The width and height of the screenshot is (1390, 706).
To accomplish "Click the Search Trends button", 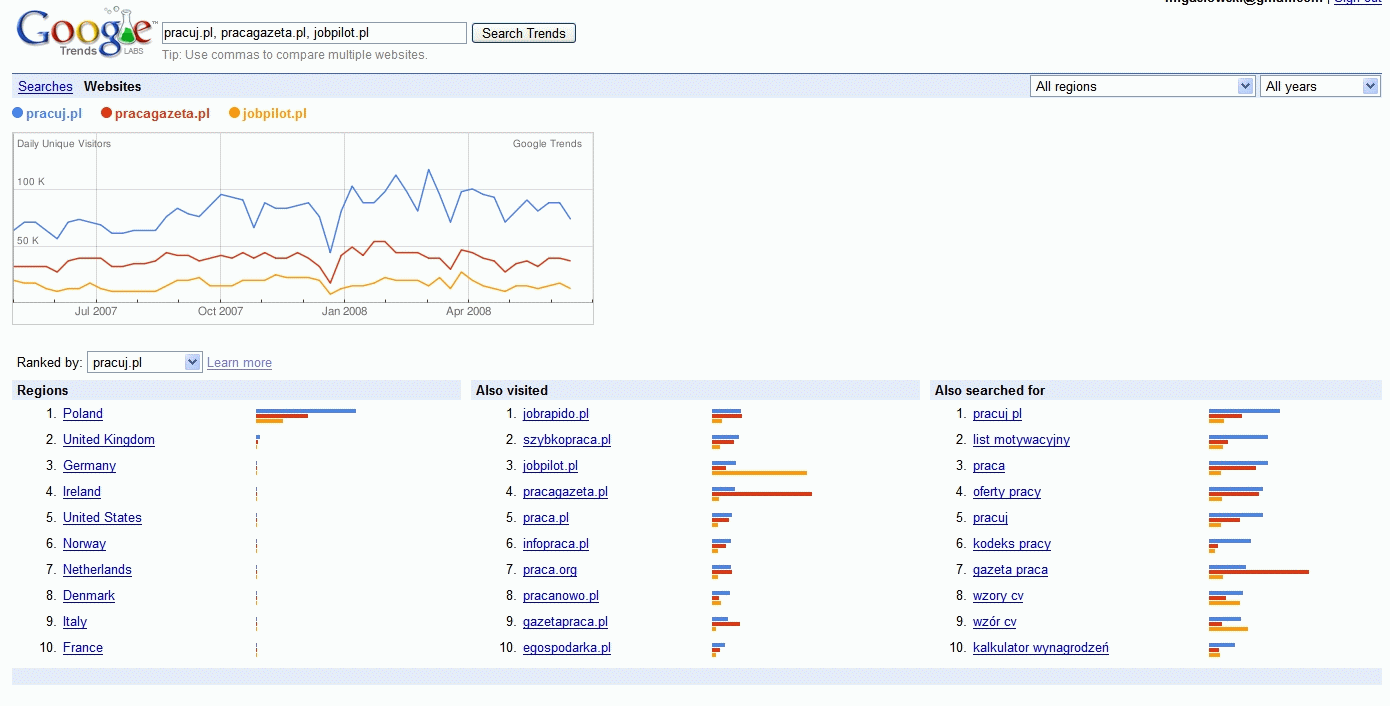I will [524, 33].
